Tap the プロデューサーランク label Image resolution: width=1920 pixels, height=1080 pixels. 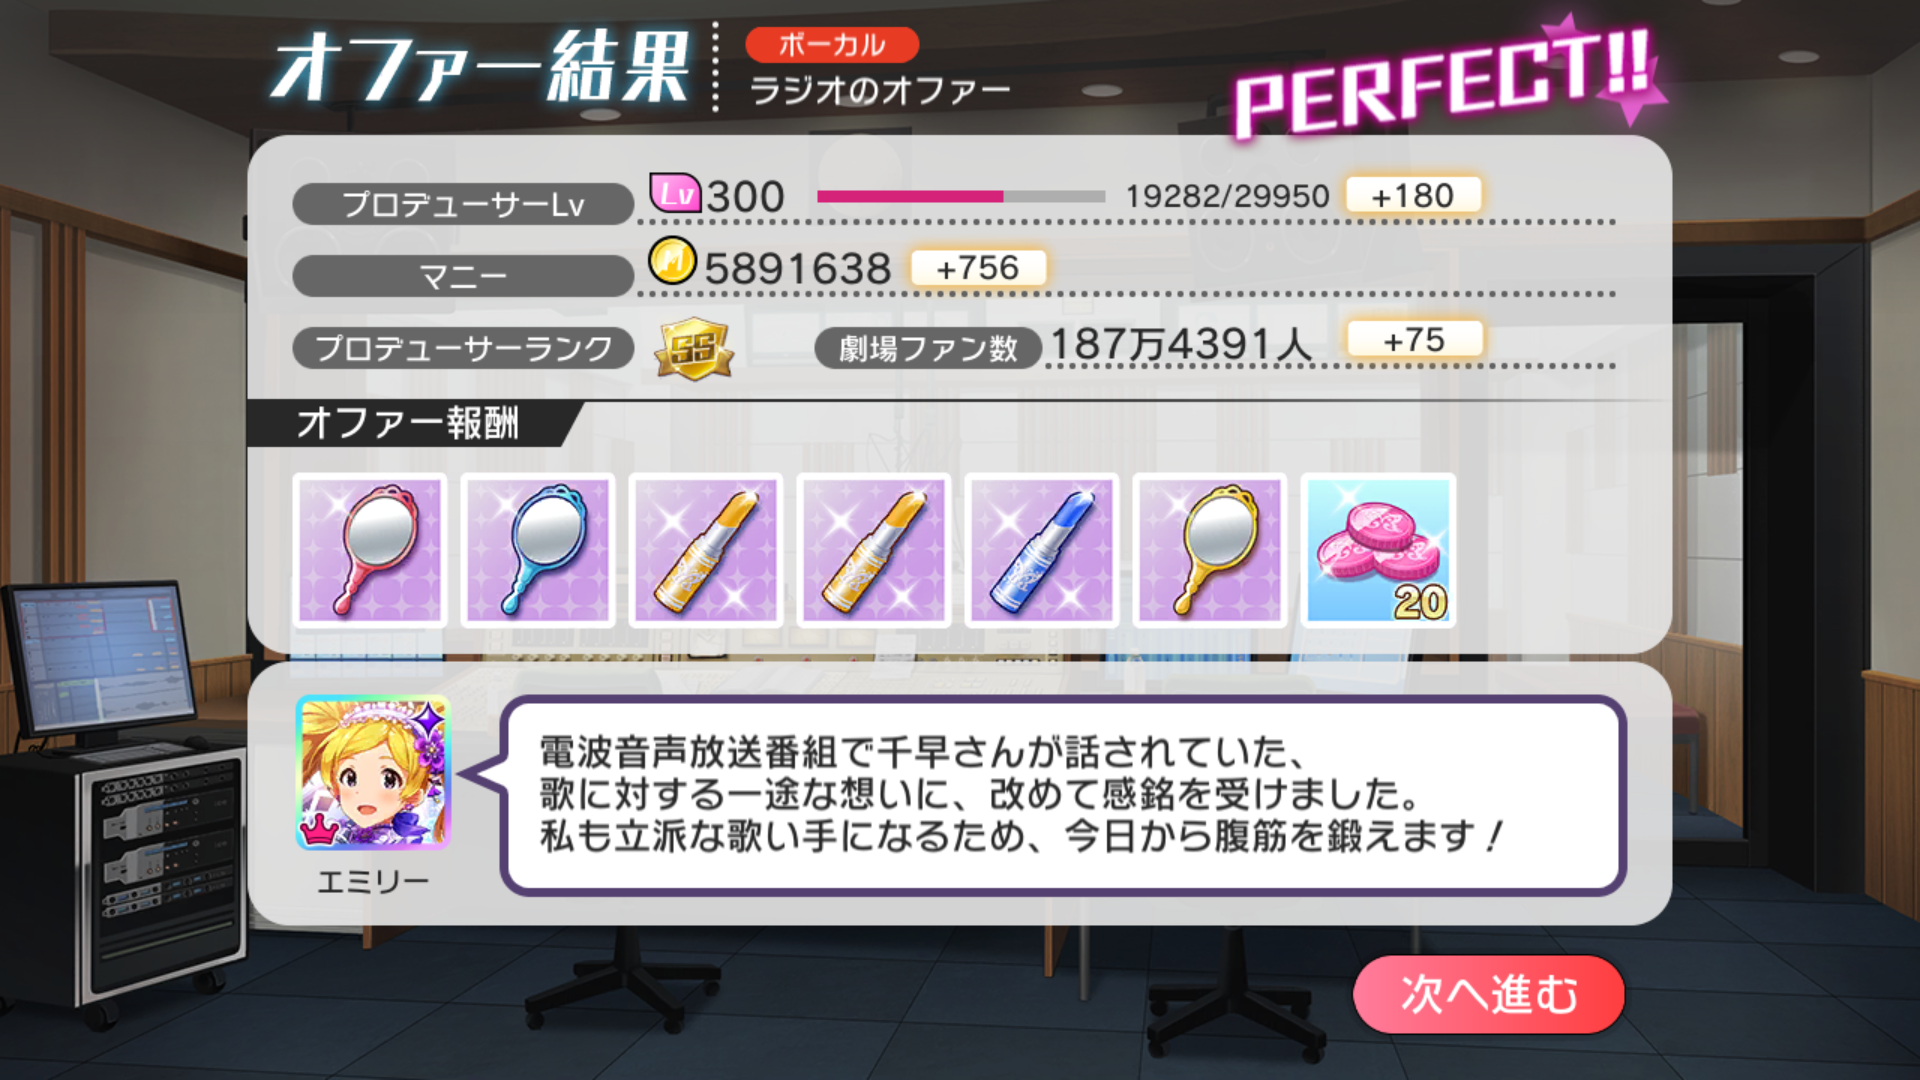pos(463,348)
